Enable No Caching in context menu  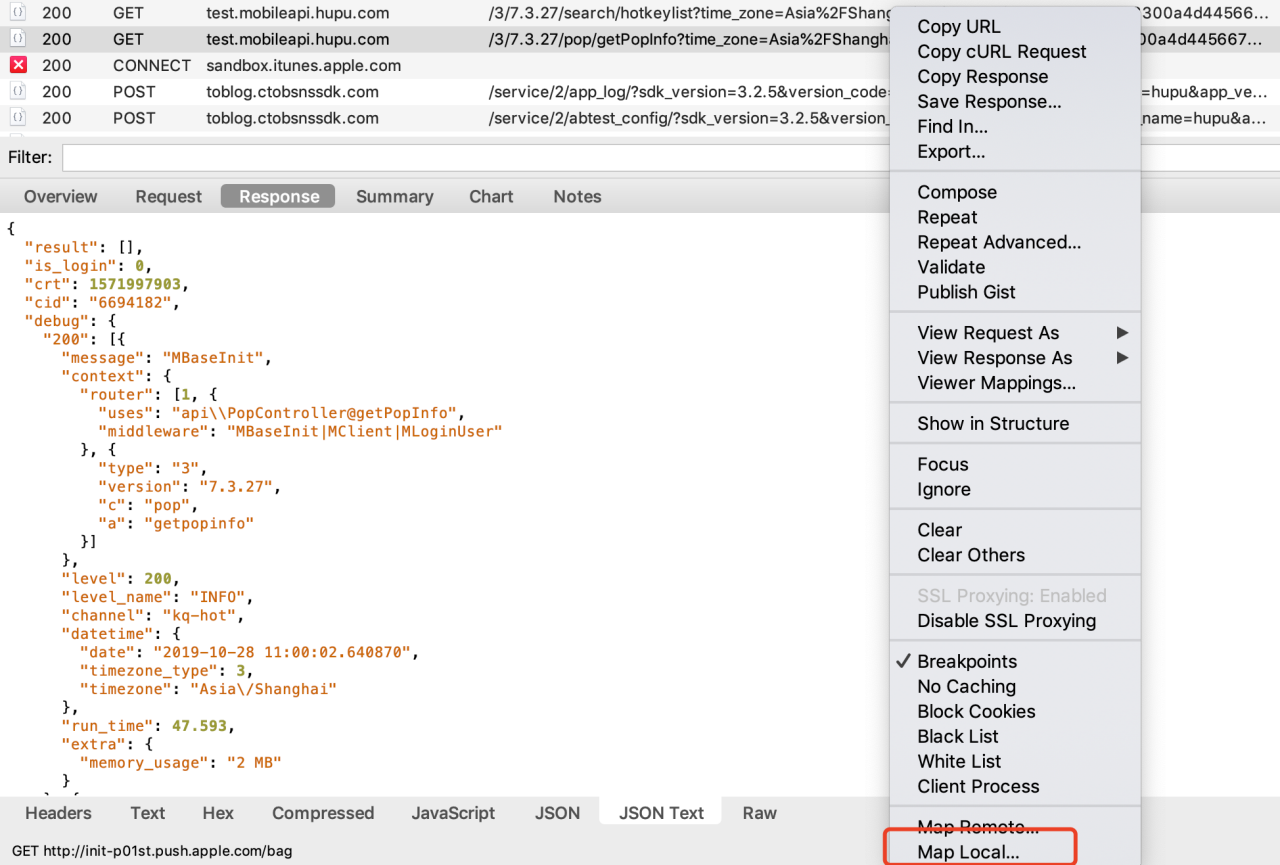coord(966,686)
